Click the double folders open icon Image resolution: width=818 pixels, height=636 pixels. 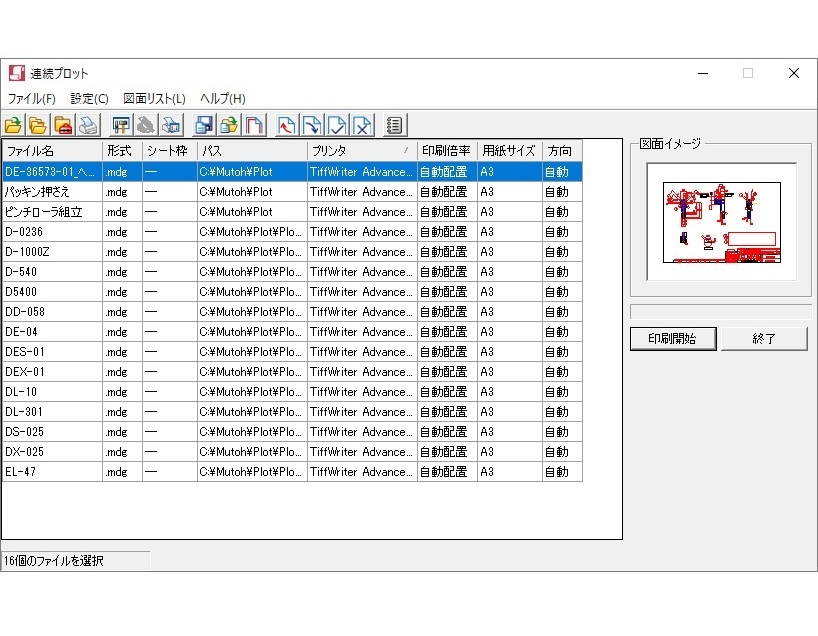pos(38,125)
